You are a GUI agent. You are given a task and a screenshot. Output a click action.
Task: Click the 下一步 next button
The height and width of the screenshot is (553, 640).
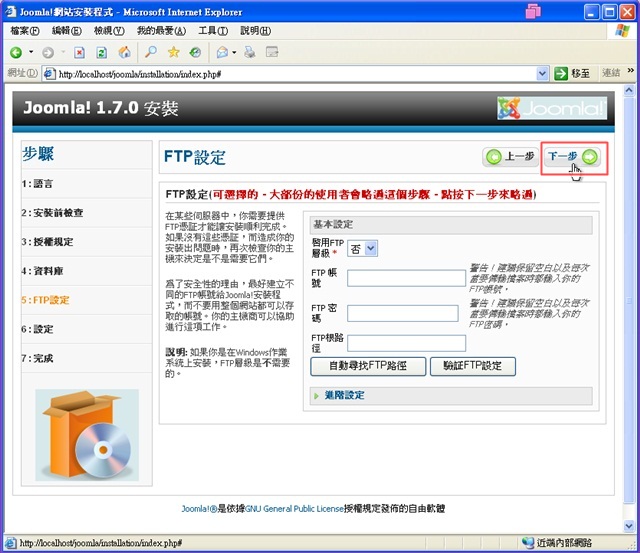point(573,157)
